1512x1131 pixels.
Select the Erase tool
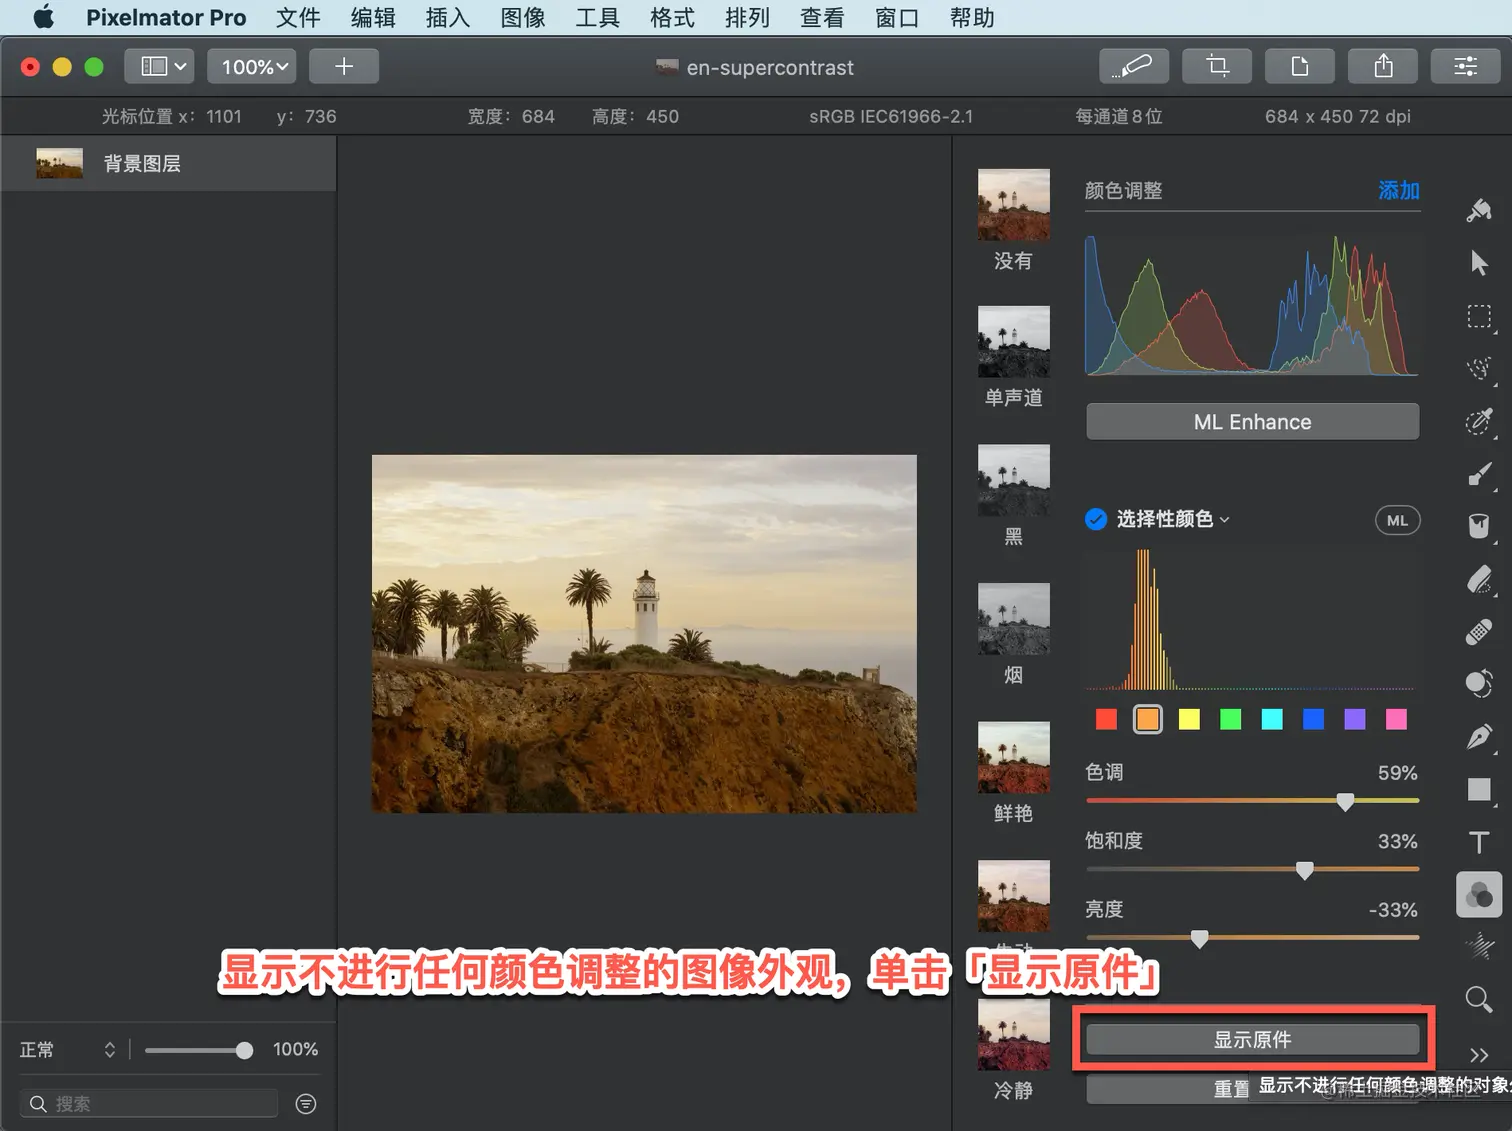coord(1479,579)
